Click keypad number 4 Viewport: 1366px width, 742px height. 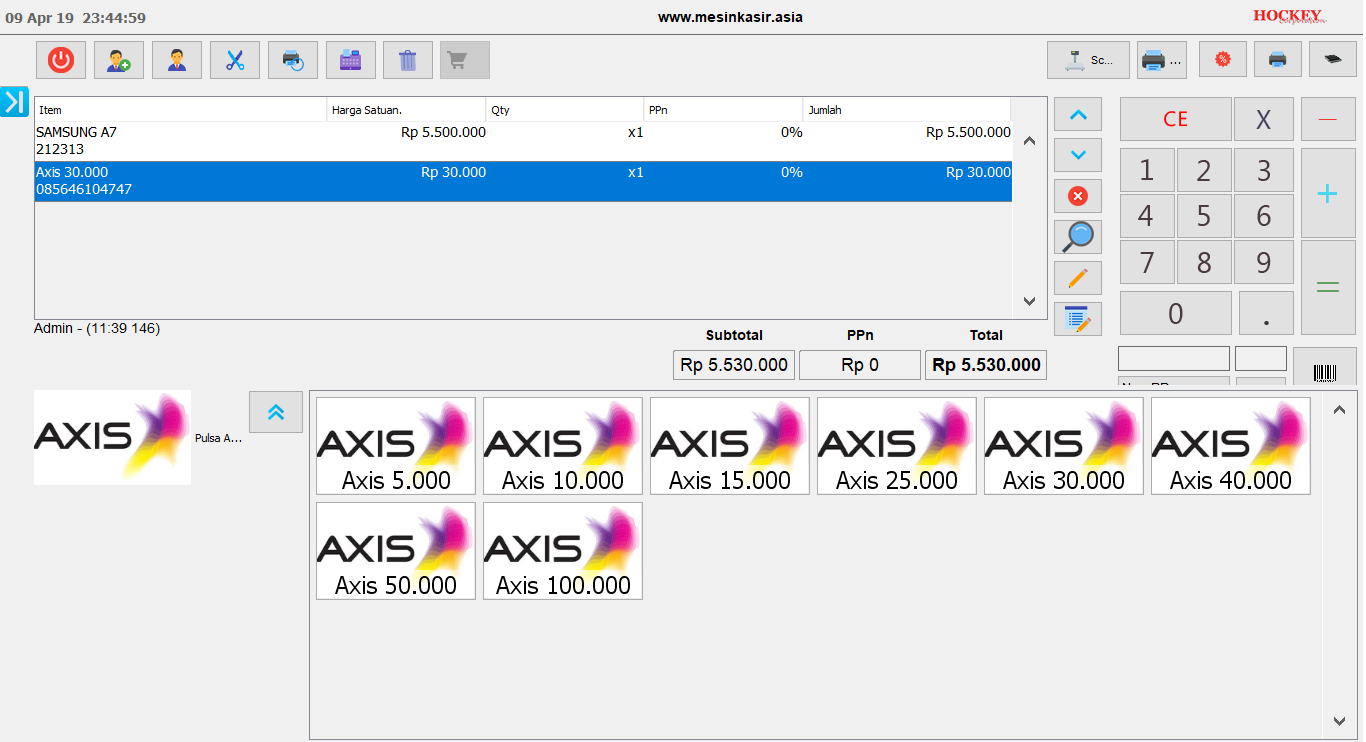[1147, 216]
